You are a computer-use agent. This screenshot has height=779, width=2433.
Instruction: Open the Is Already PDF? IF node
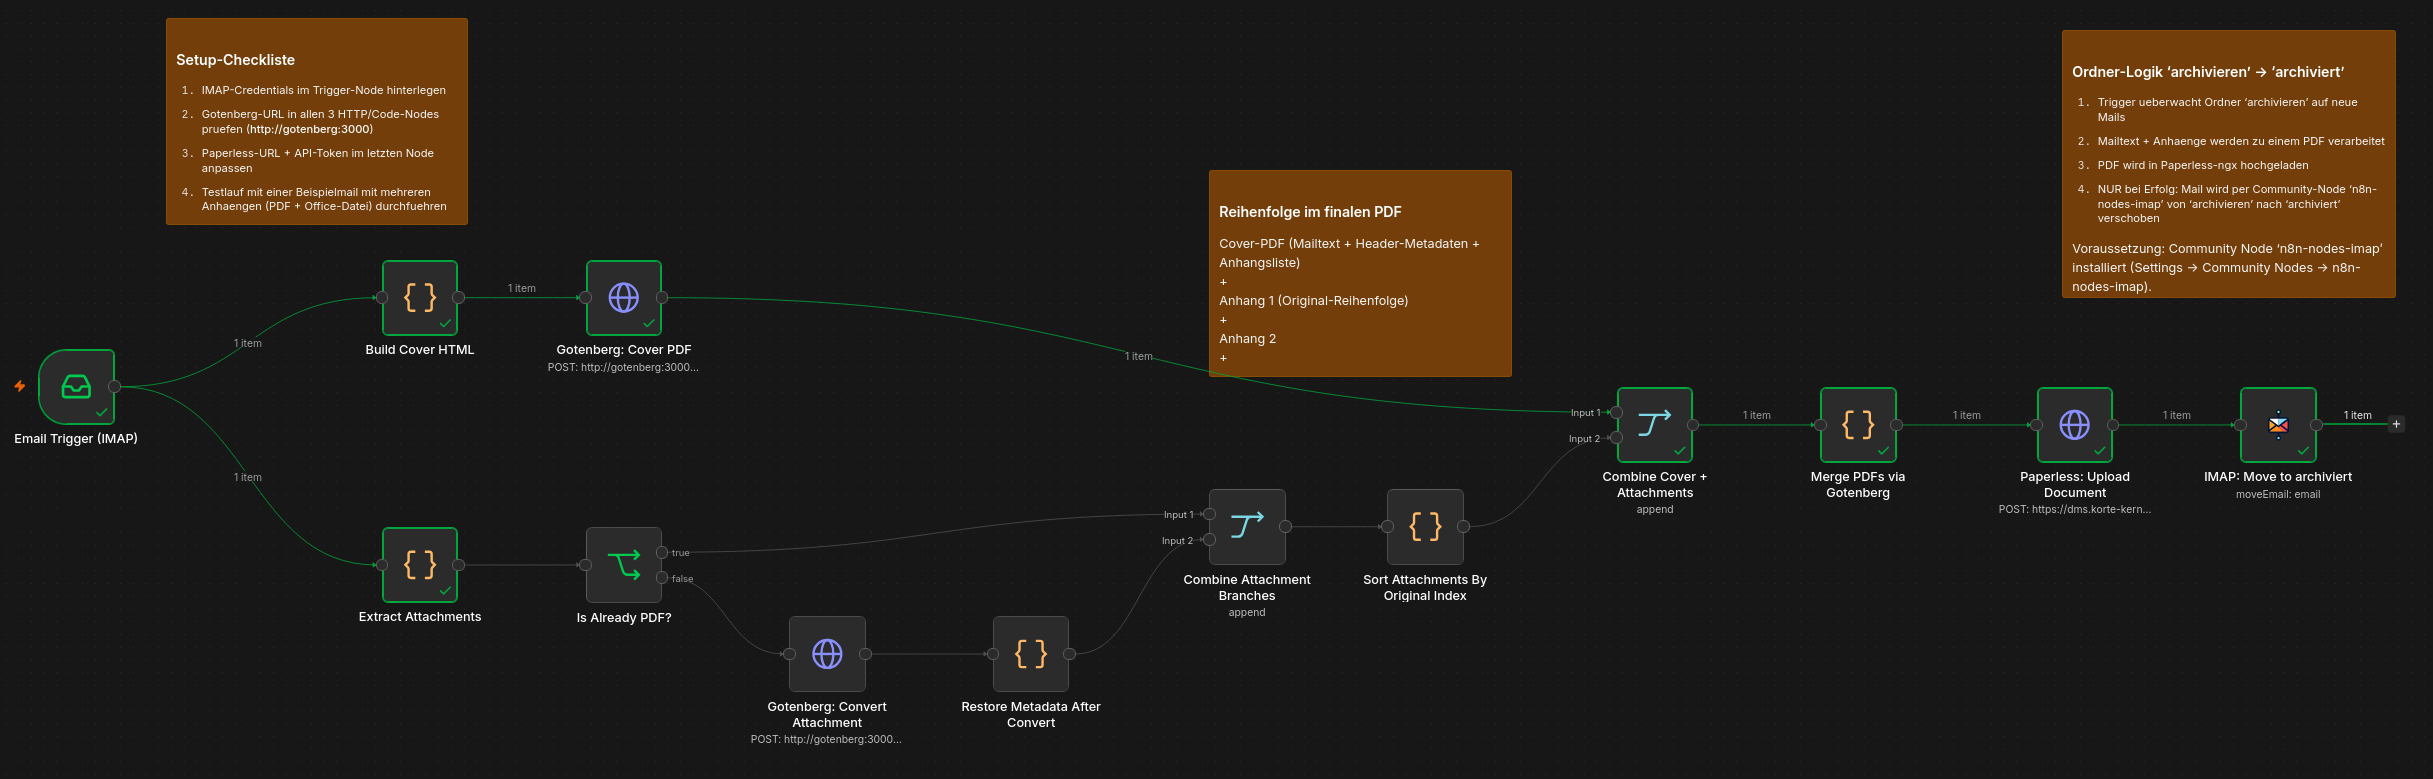(624, 565)
